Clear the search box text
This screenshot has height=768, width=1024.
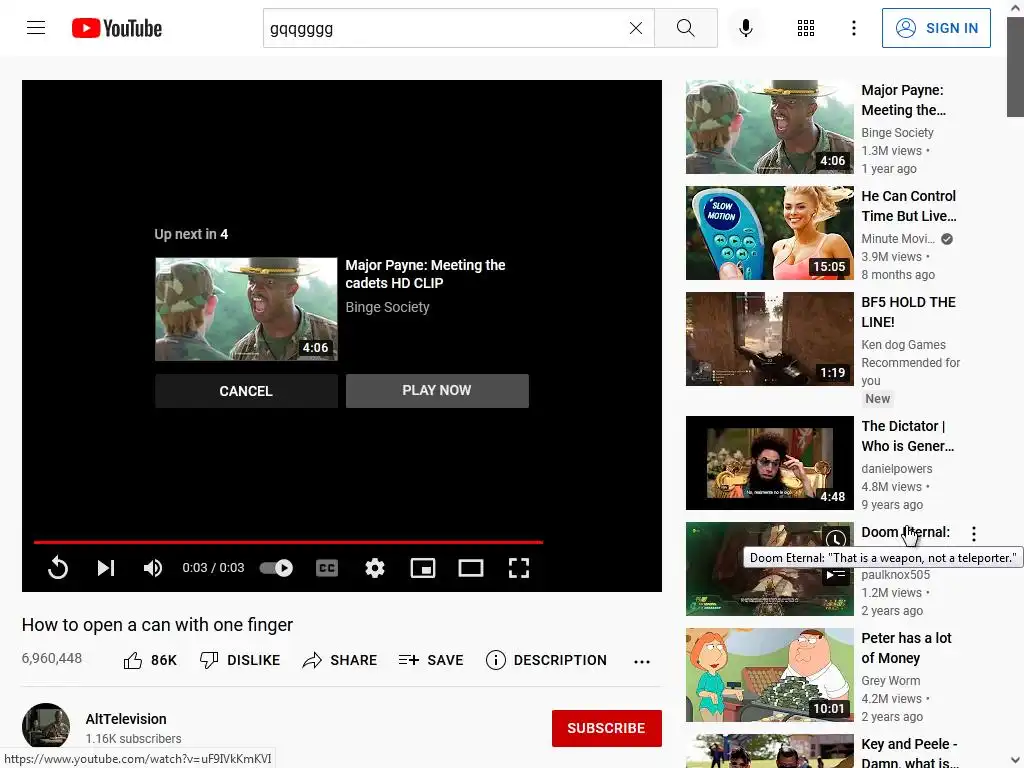(635, 28)
